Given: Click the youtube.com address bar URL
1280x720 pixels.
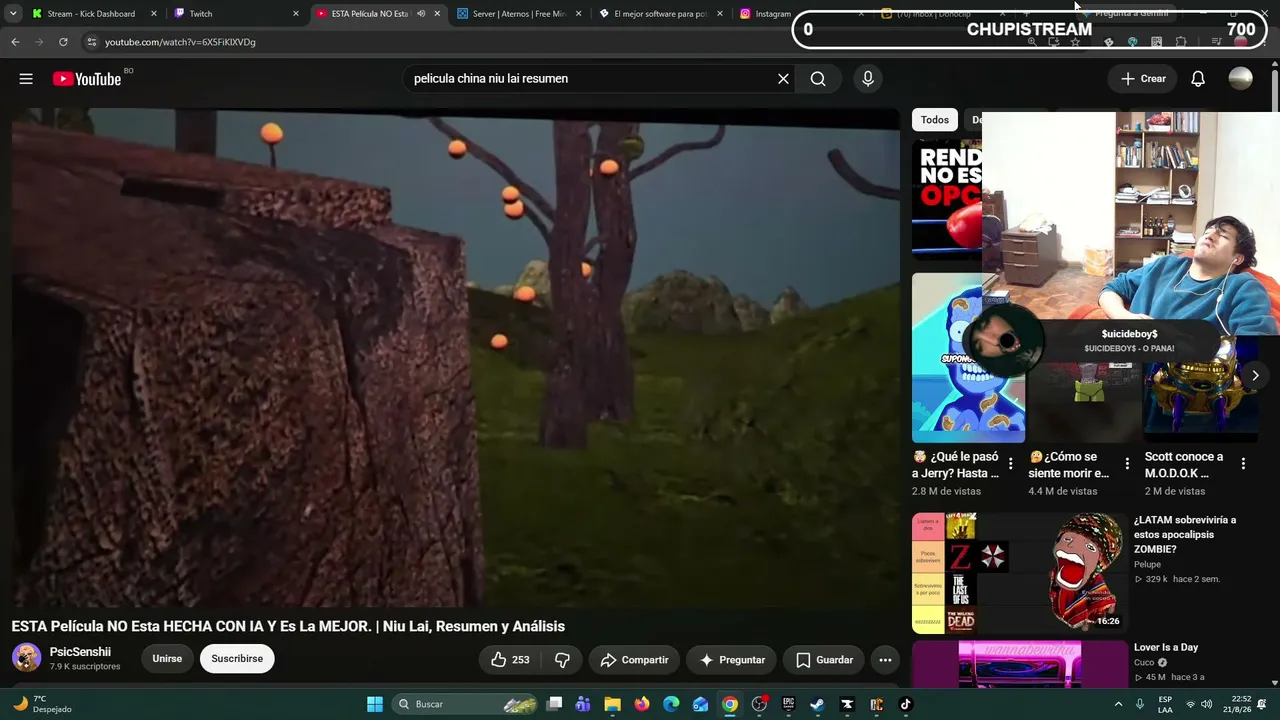Looking at the screenshot, I should click(x=180, y=43).
